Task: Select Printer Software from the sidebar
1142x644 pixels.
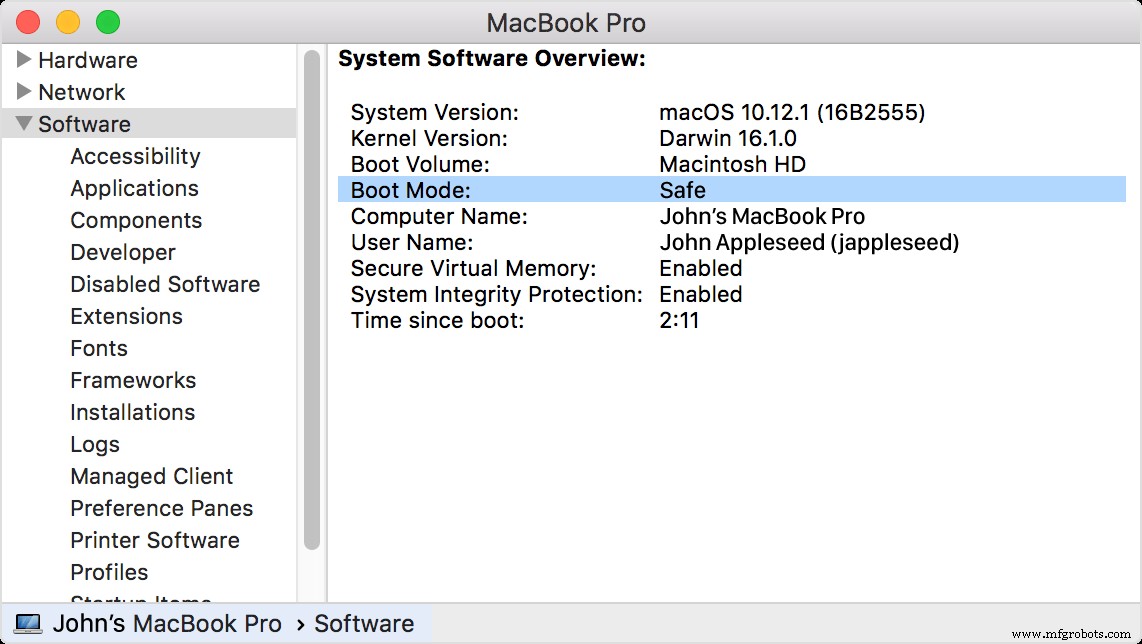Action: click(x=154, y=540)
